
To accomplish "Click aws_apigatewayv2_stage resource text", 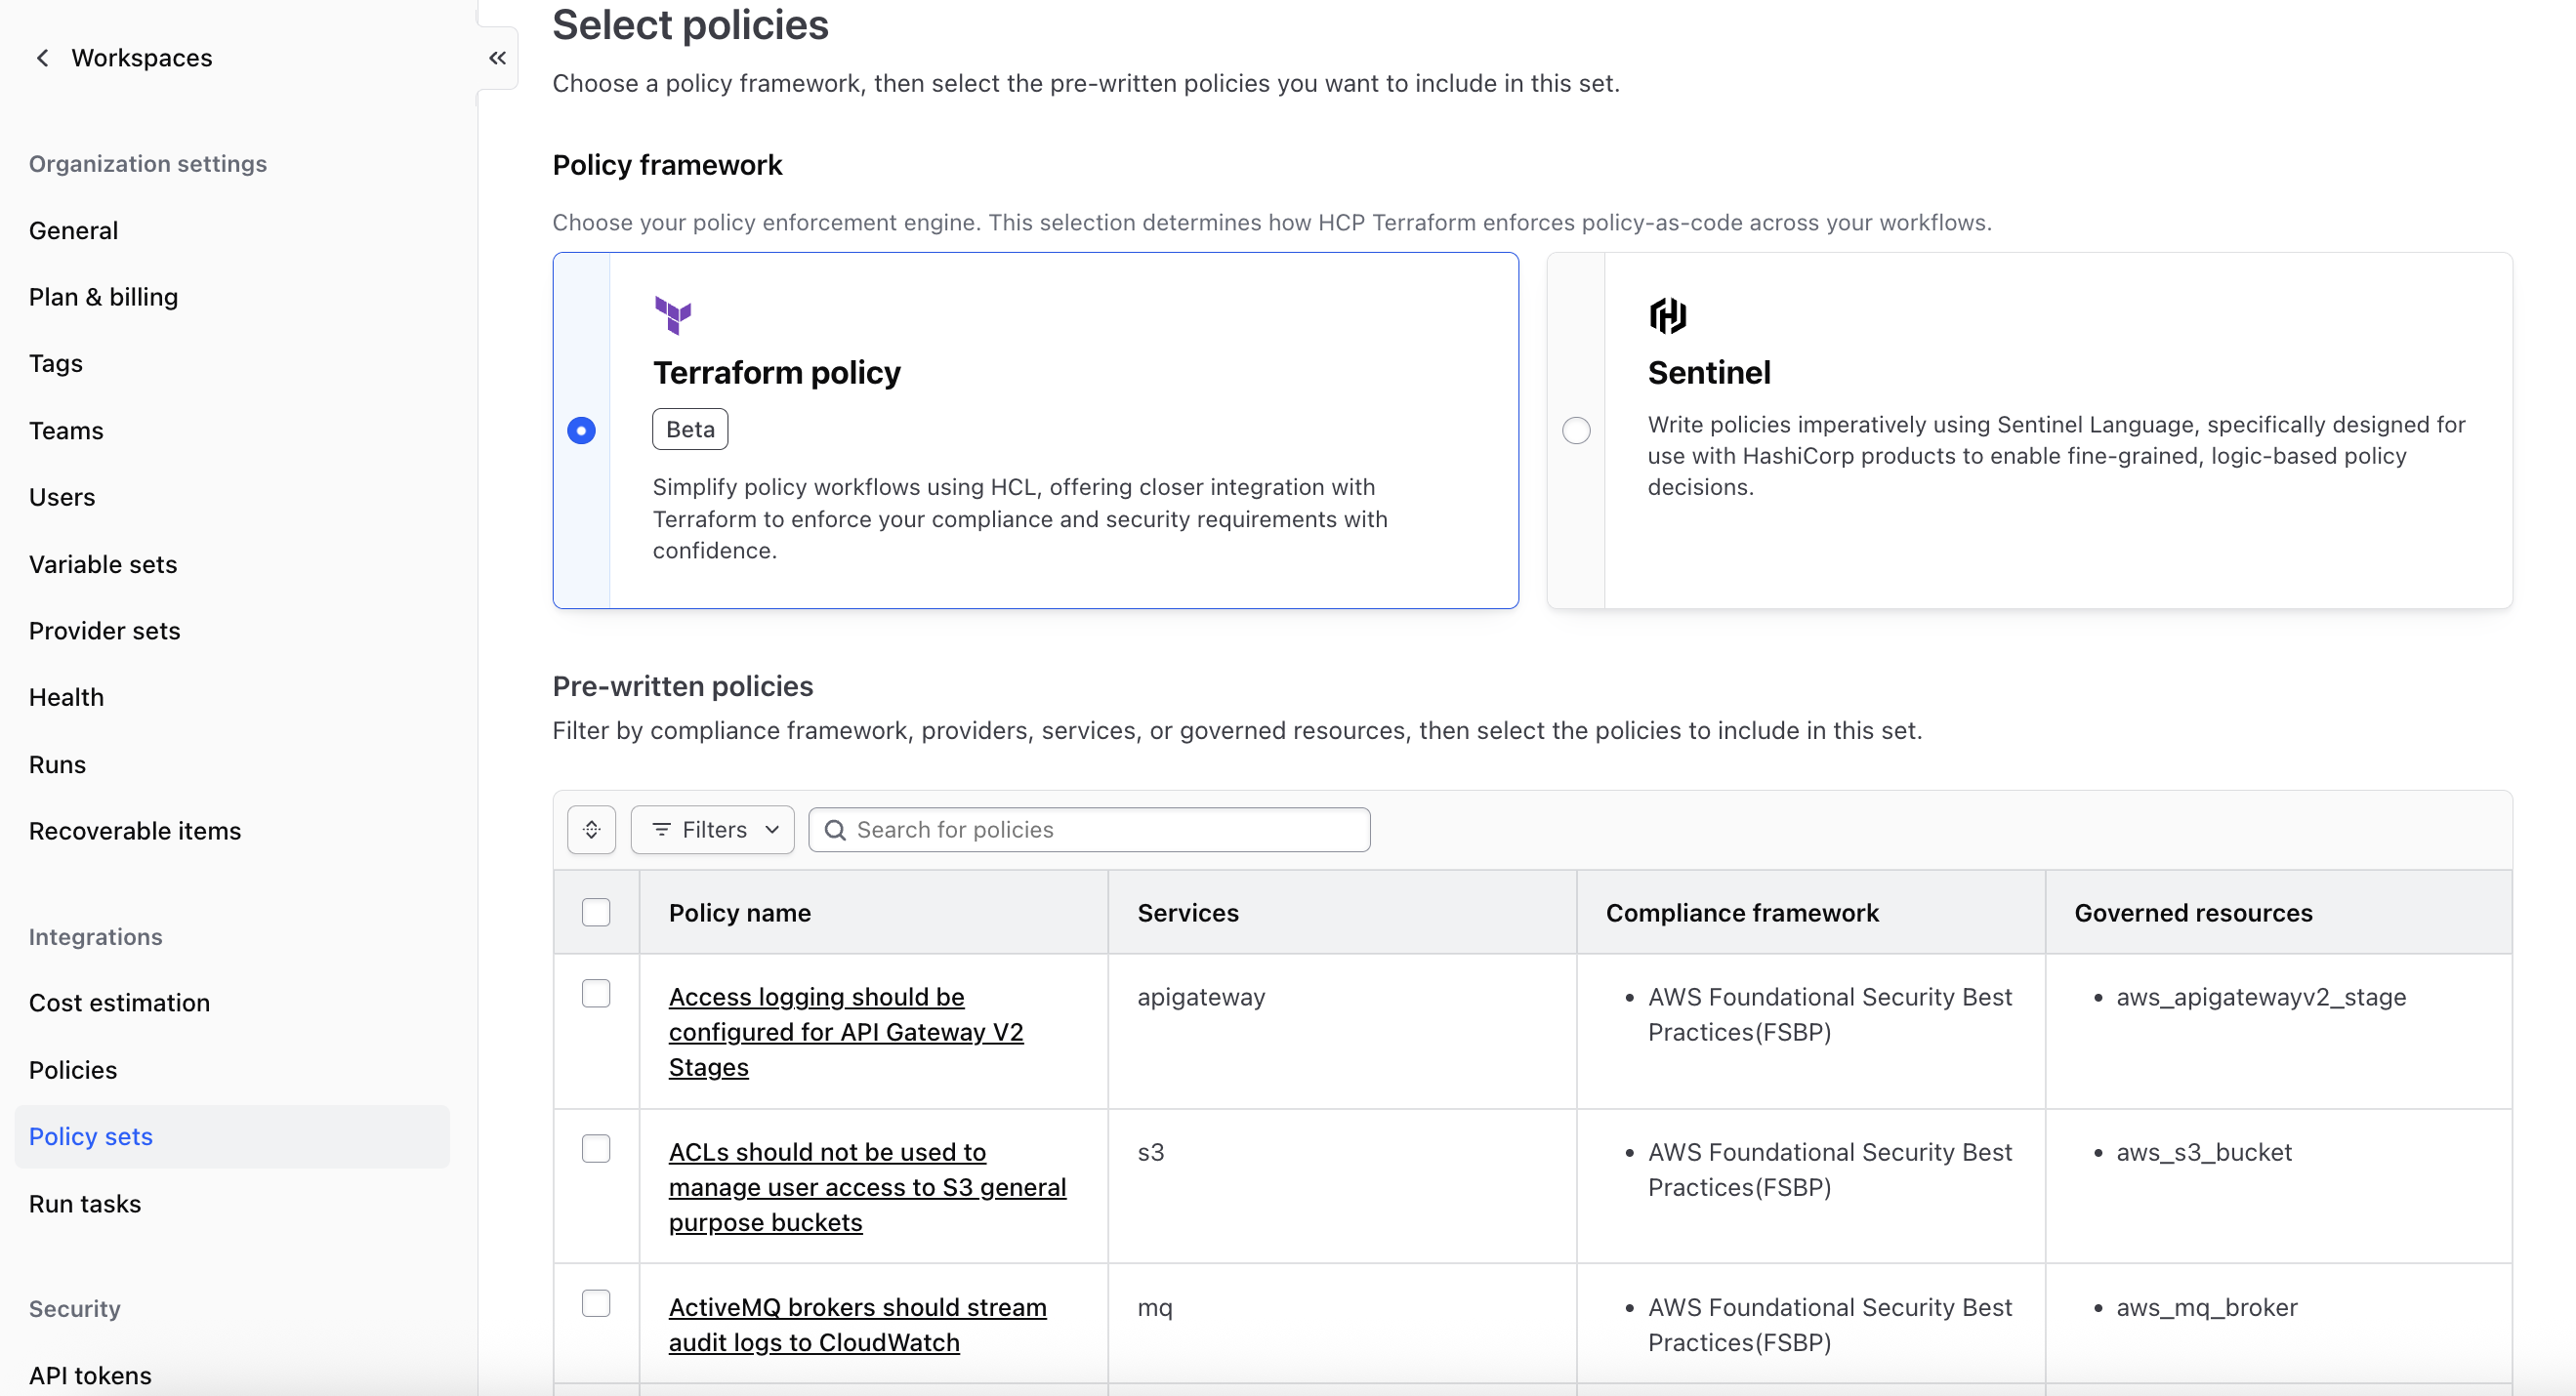I will 2262,997.
